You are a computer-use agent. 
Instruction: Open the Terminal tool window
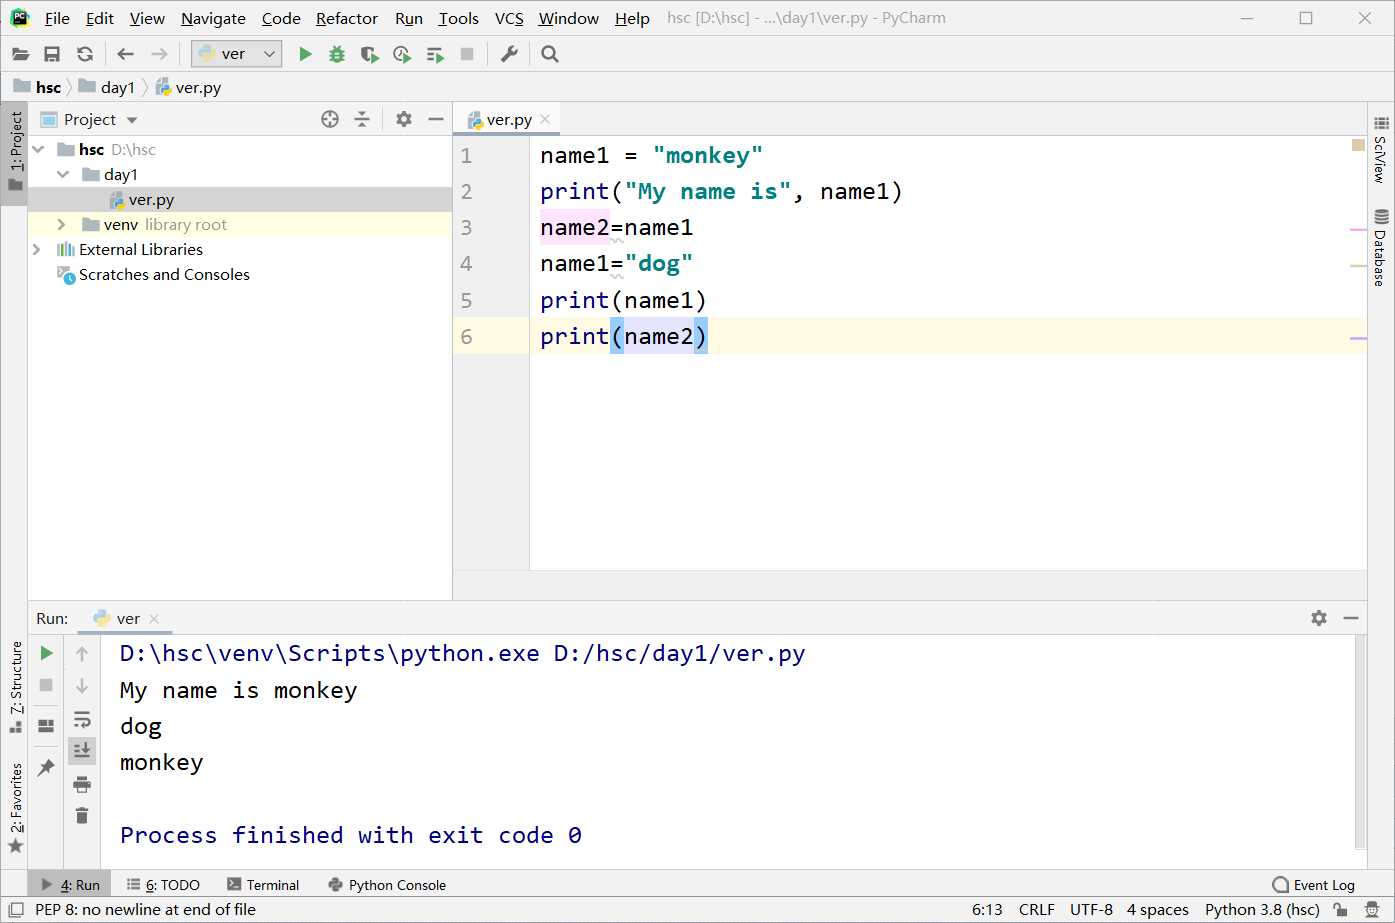(x=263, y=885)
